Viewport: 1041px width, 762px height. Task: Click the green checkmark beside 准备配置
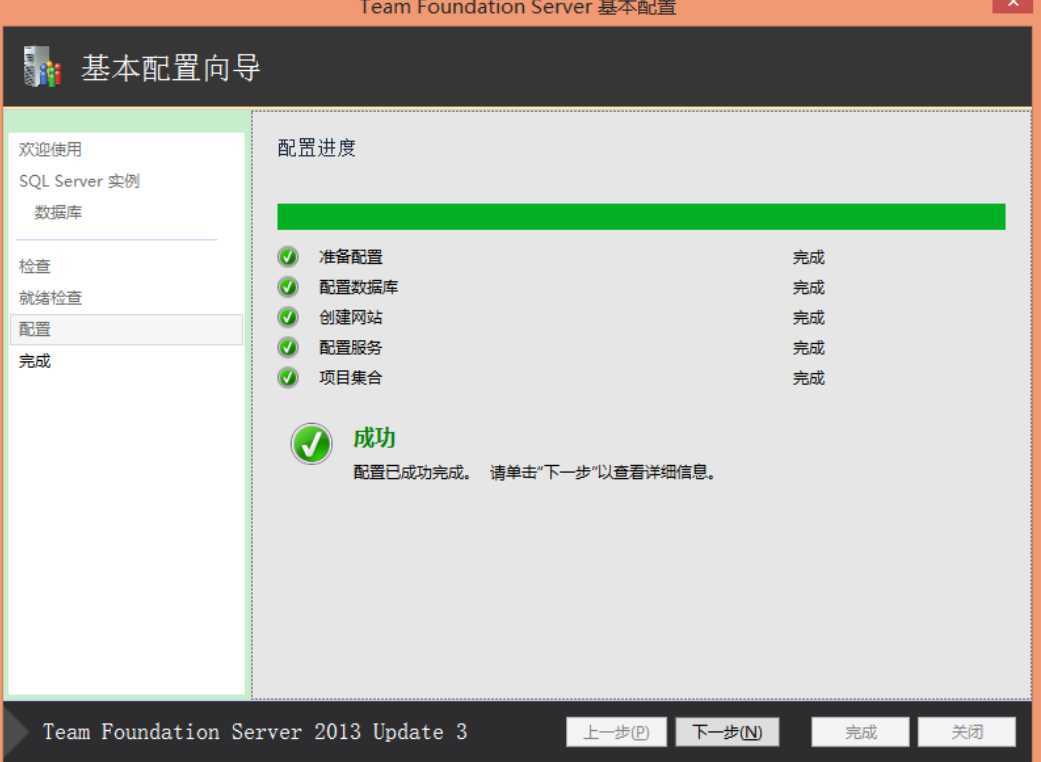tap(290, 257)
